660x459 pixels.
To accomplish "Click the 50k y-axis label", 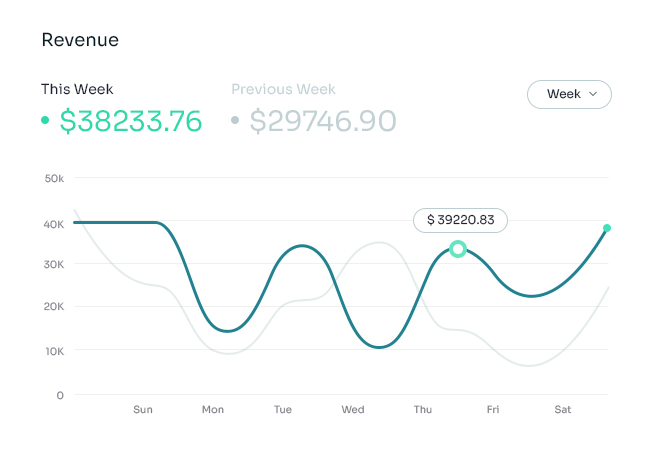I will coord(54,178).
